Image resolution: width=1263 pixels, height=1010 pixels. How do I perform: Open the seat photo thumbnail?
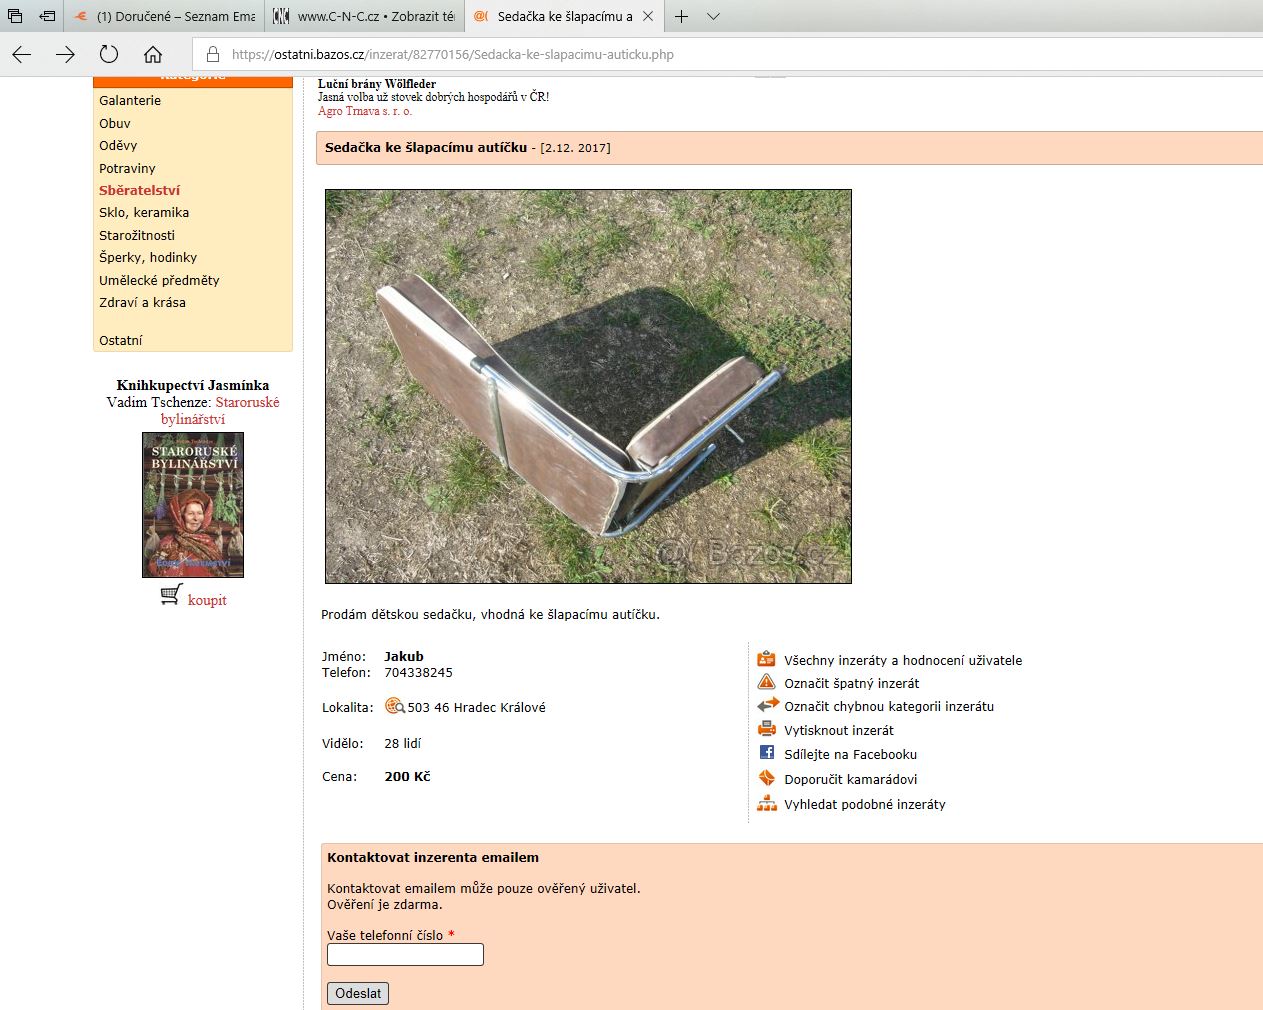point(588,386)
